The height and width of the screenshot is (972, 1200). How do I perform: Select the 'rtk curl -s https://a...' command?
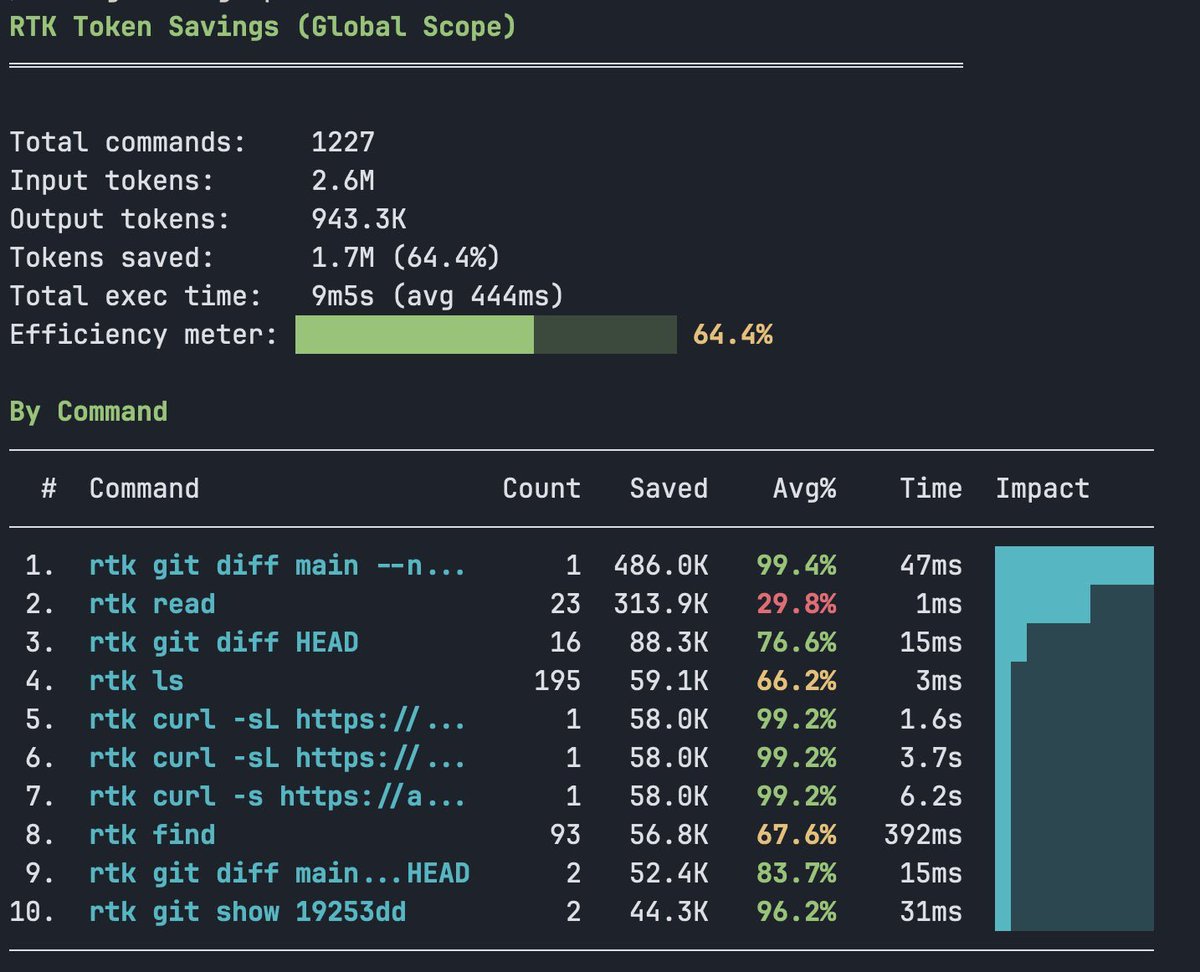click(278, 796)
